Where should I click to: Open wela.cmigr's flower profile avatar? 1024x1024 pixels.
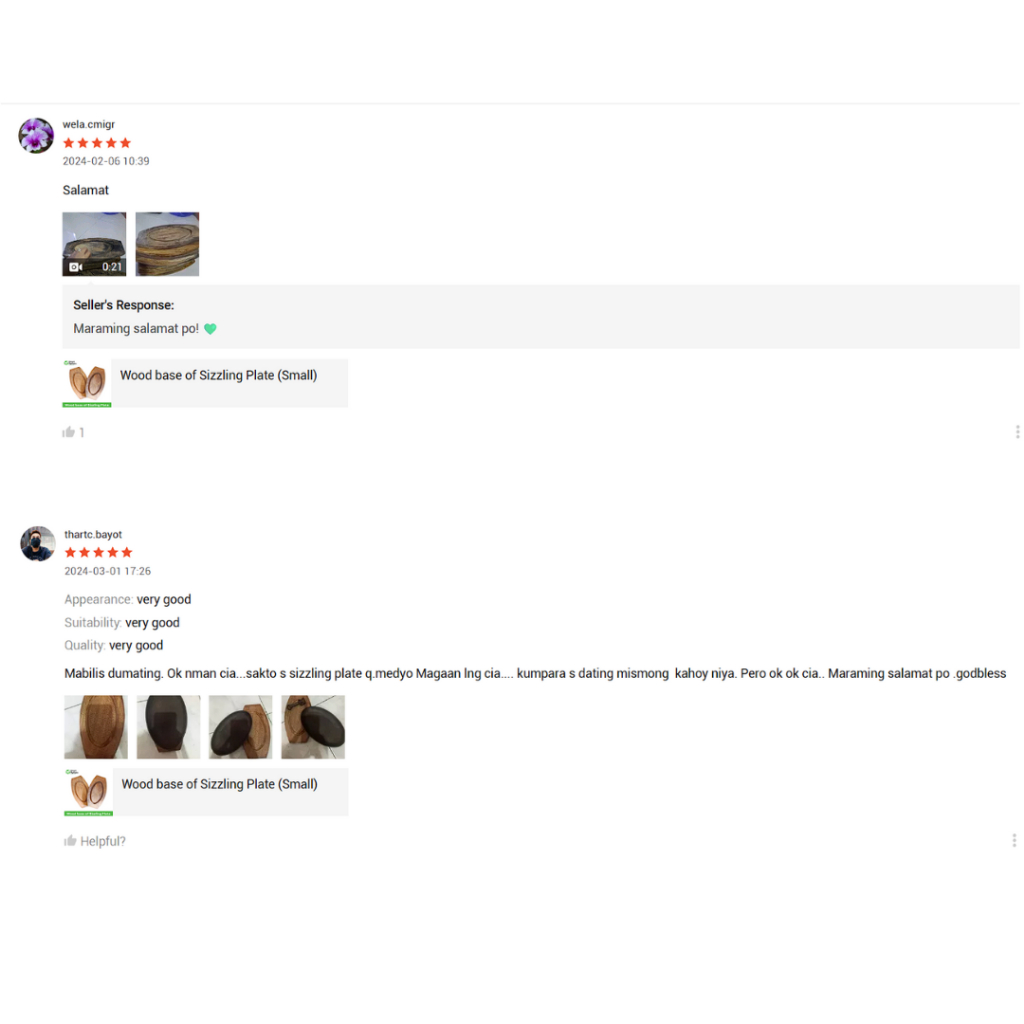point(36,136)
